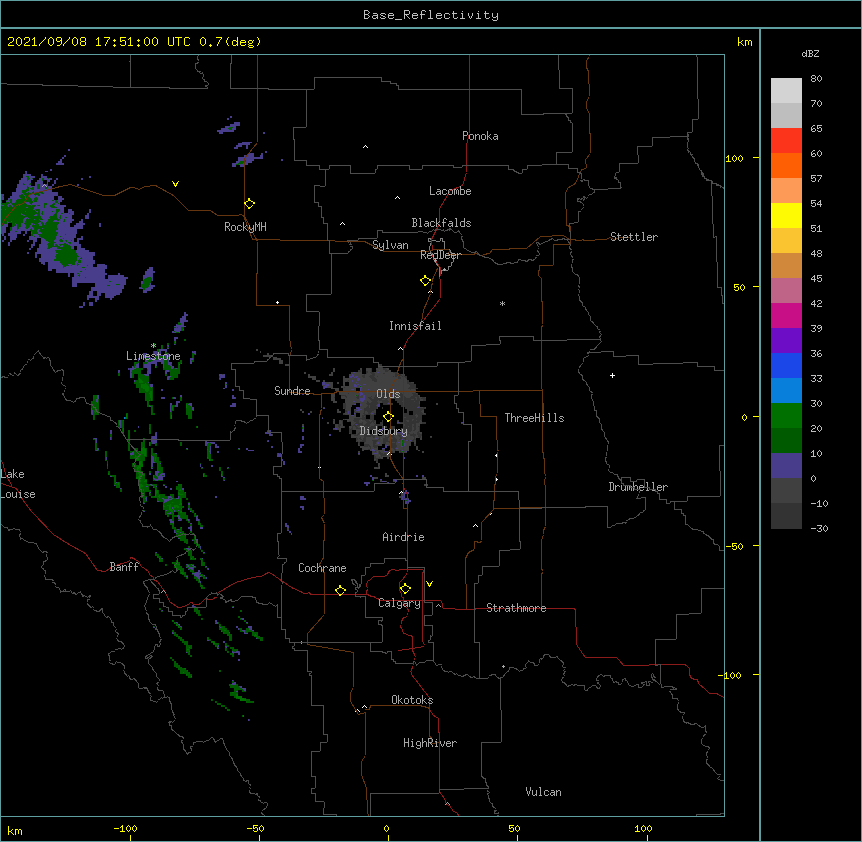Click the dBZ legend heading
Viewport: 862px width, 842px height.
(x=810, y=54)
